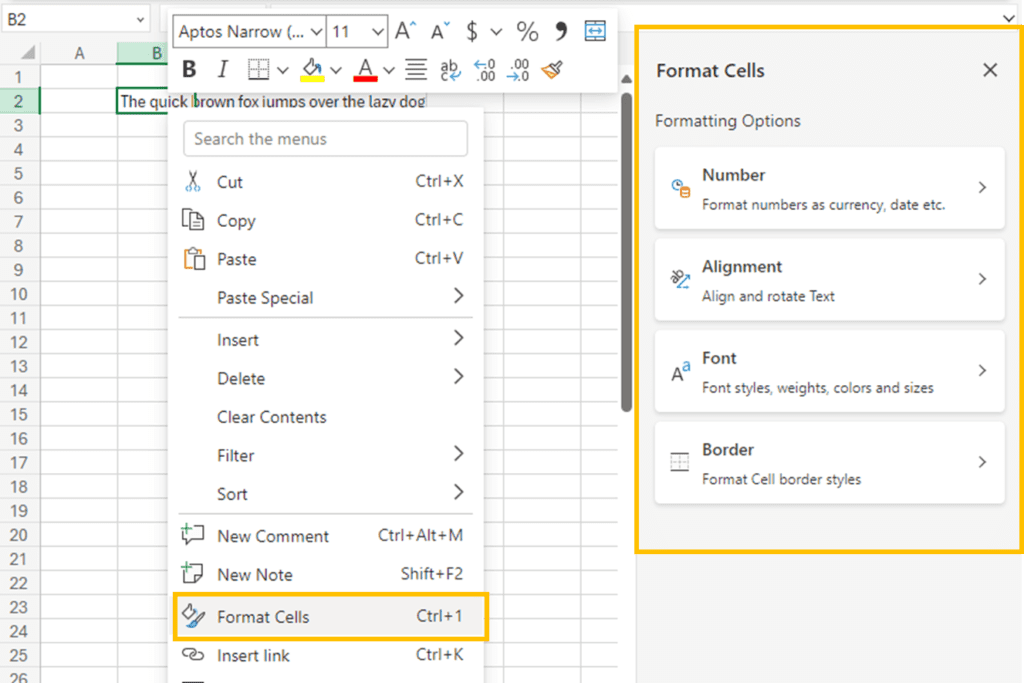
Task: Open the font name dropdown
Action: [x=249, y=31]
